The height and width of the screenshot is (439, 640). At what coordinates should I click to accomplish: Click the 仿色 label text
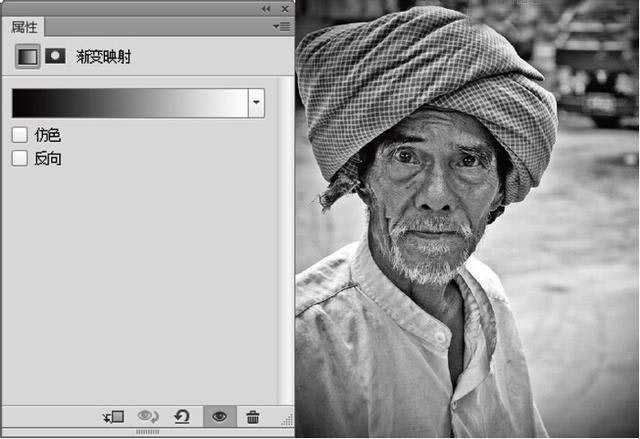click(48, 135)
